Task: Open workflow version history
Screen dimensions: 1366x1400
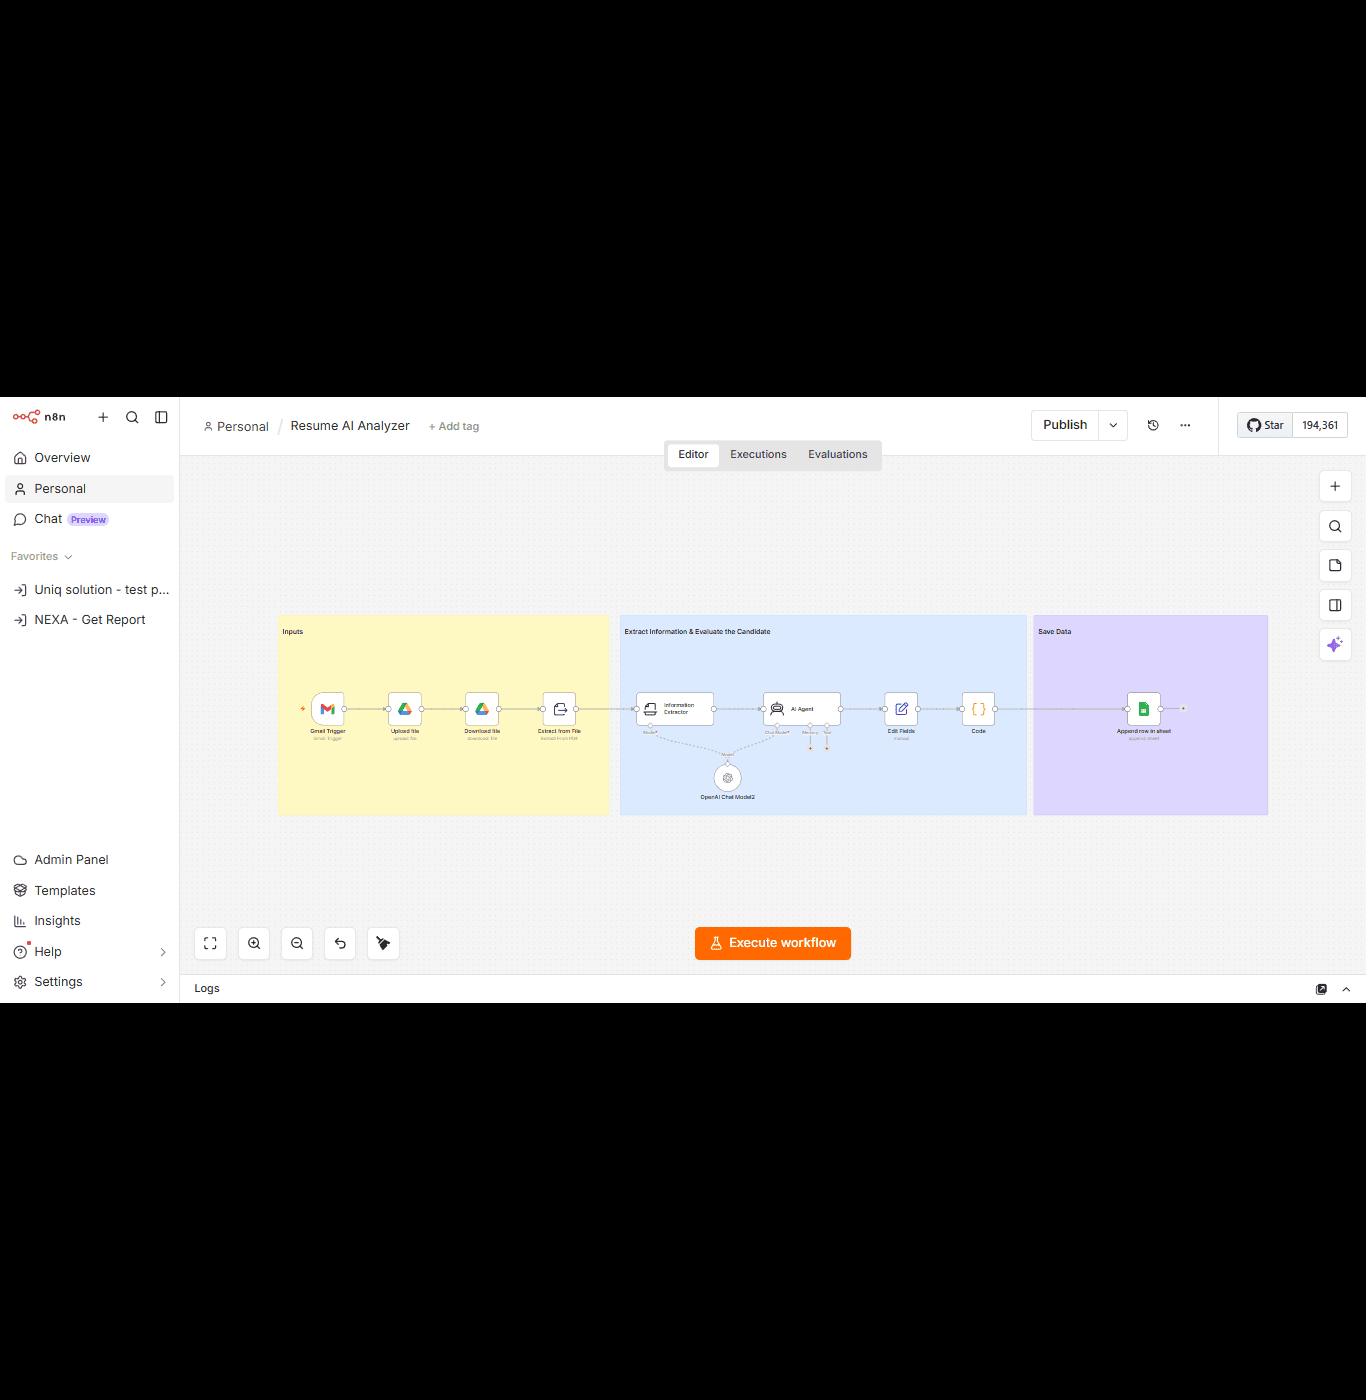Action: click(x=1153, y=425)
